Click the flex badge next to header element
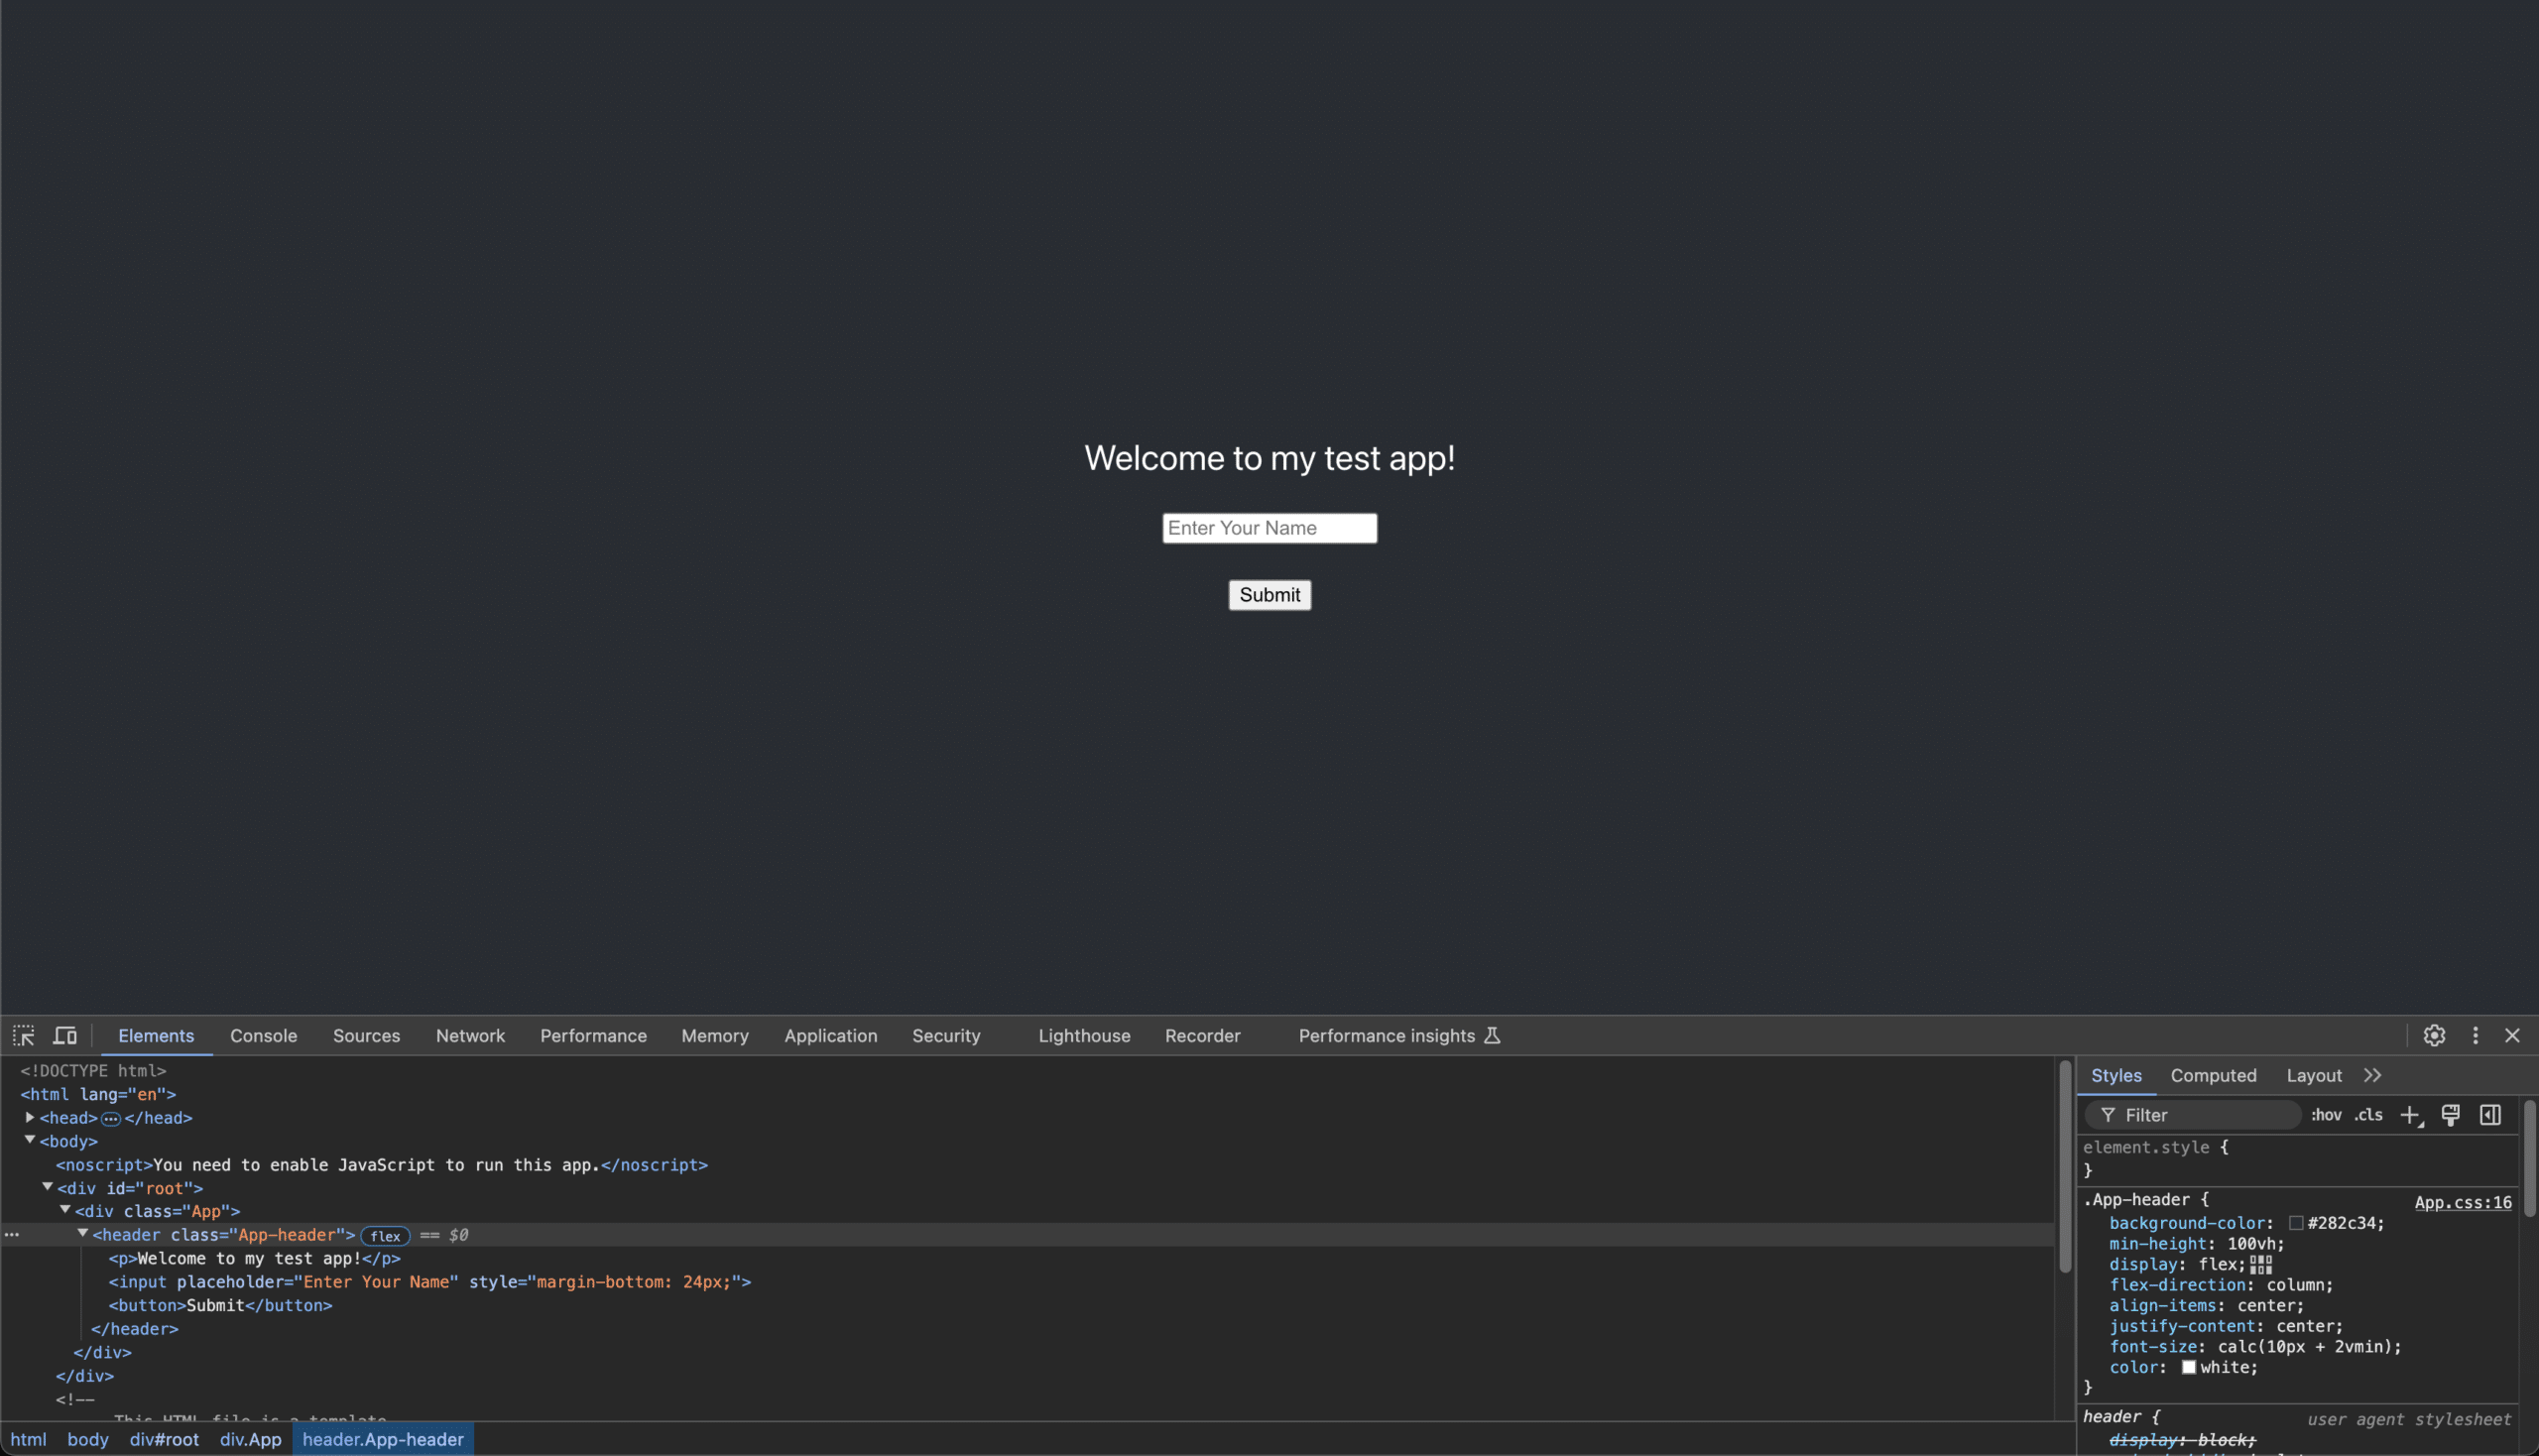This screenshot has width=2539, height=1456. point(385,1236)
